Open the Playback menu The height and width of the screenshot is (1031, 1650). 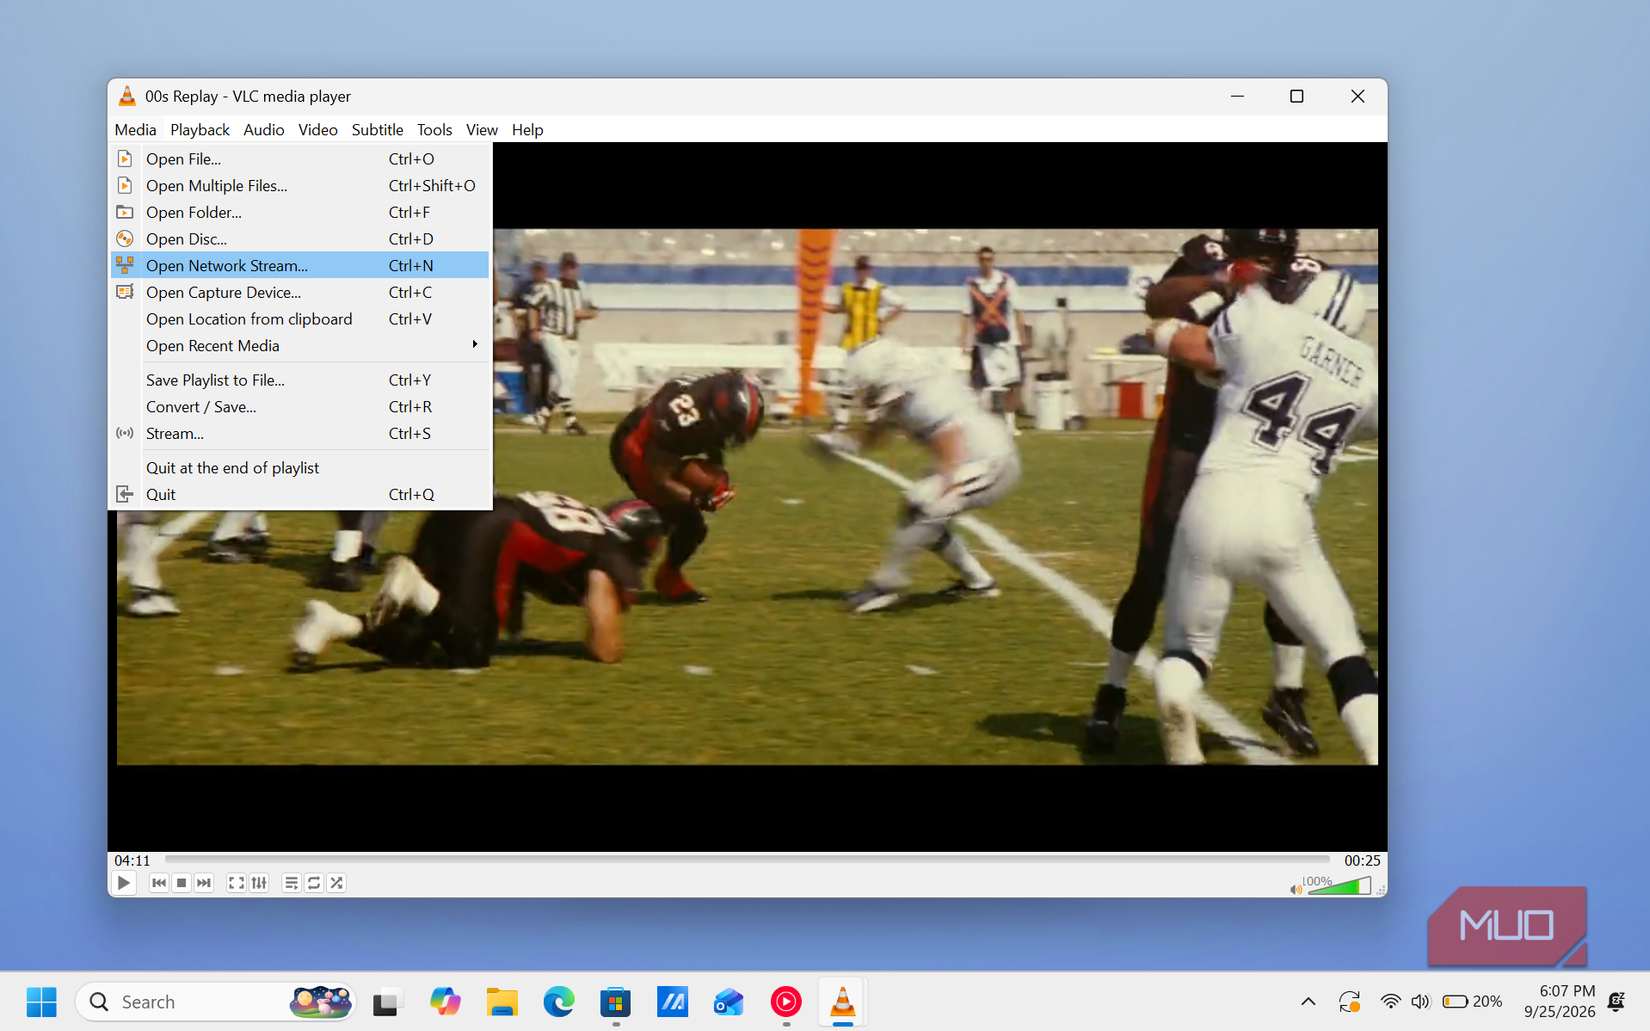tap(199, 130)
